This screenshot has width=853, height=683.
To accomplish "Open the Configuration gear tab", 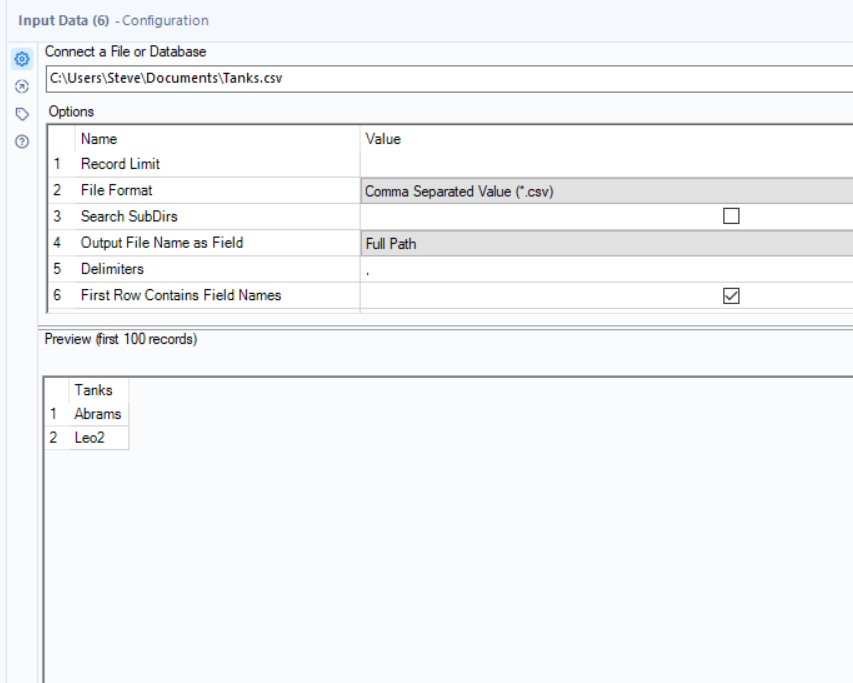I will [x=20, y=59].
